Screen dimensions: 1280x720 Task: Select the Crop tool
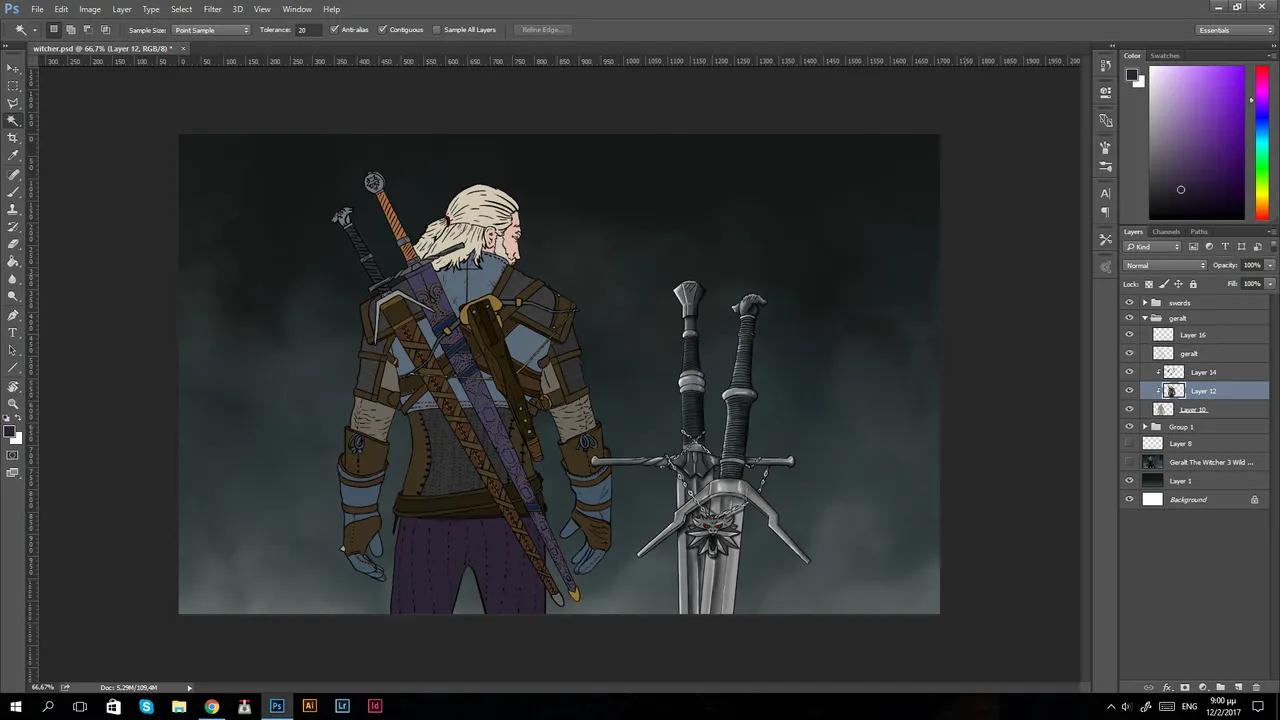coord(13,138)
